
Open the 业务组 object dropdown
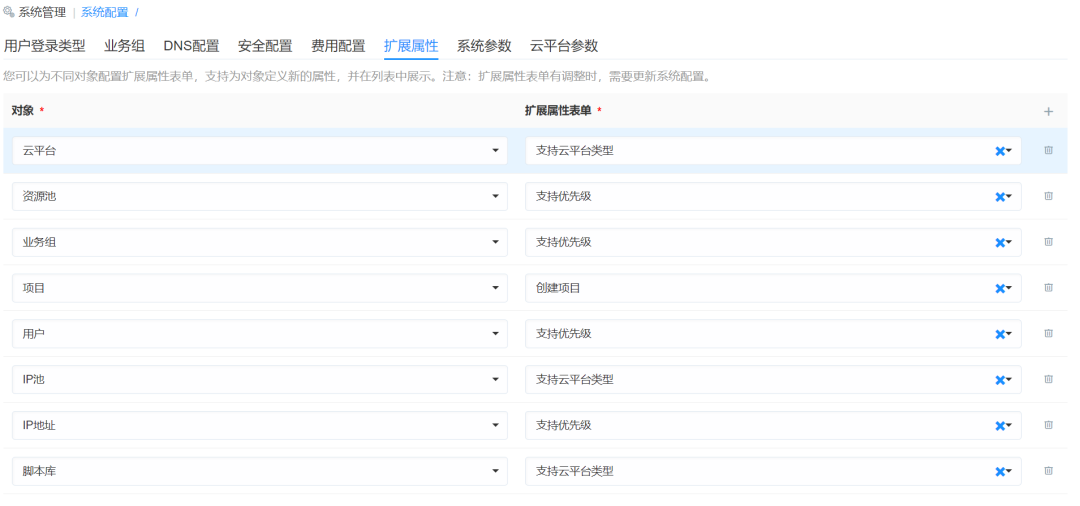(x=260, y=242)
